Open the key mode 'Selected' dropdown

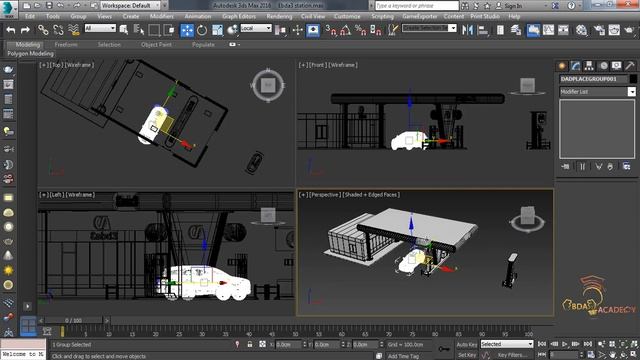click(507, 344)
